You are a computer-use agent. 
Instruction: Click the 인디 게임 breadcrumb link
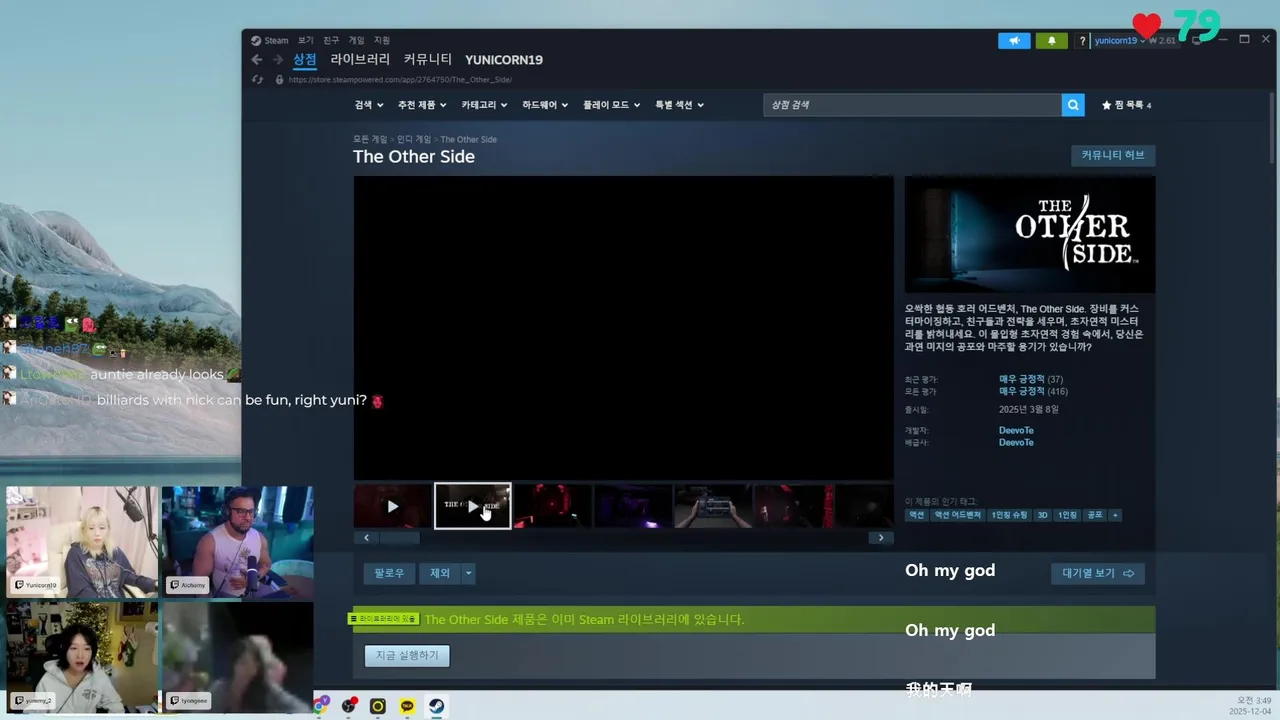(x=414, y=139)
